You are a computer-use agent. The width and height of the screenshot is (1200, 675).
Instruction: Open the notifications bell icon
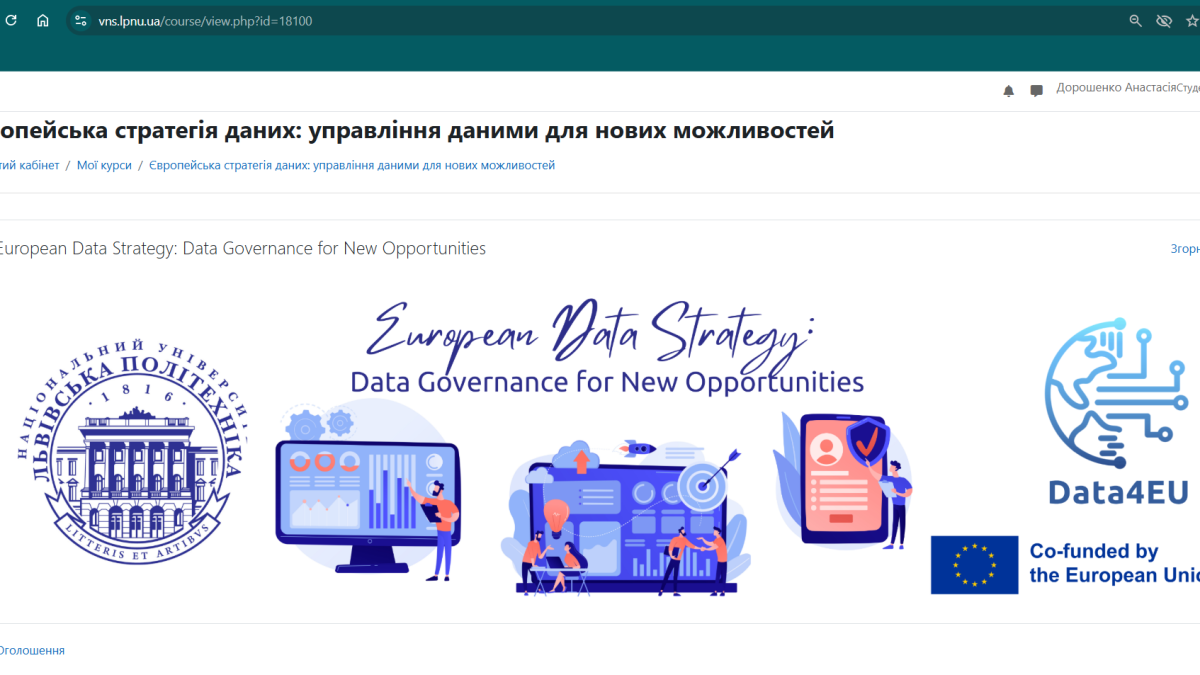(1008, 91)
